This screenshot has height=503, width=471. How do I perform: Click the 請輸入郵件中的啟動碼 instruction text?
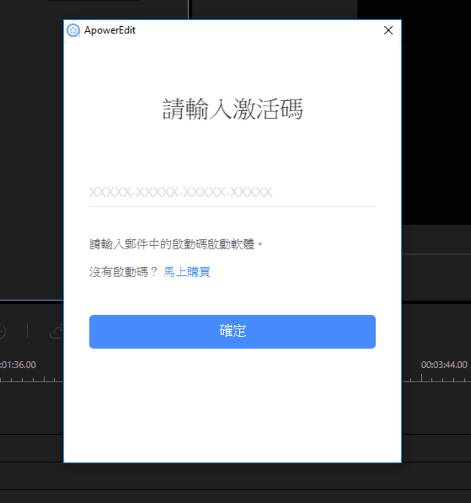click(x=176, y=244)
